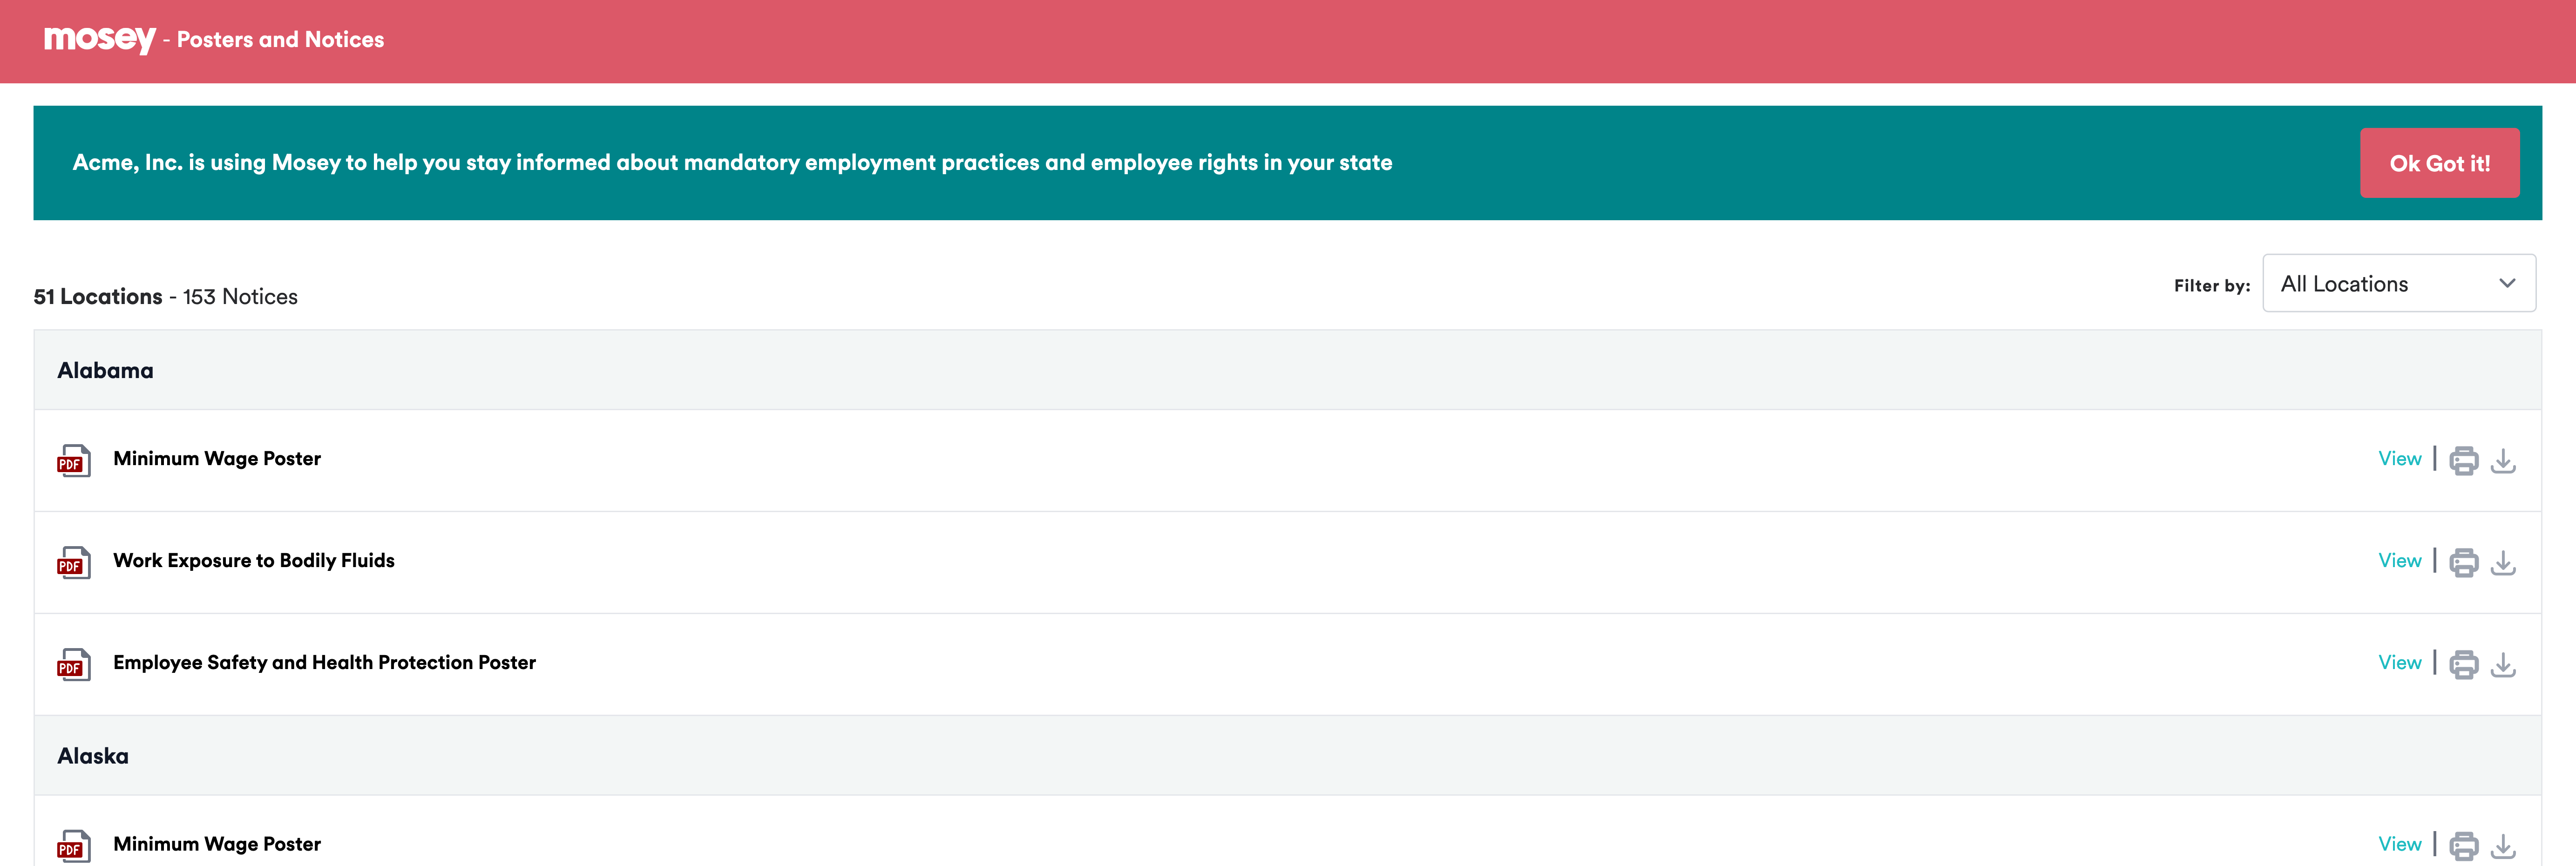The width and height of the screenshot is (2576, 866).
Task: Click the Employee Safety and Health Protection Poster title
Action: click(x=324, y=663)
